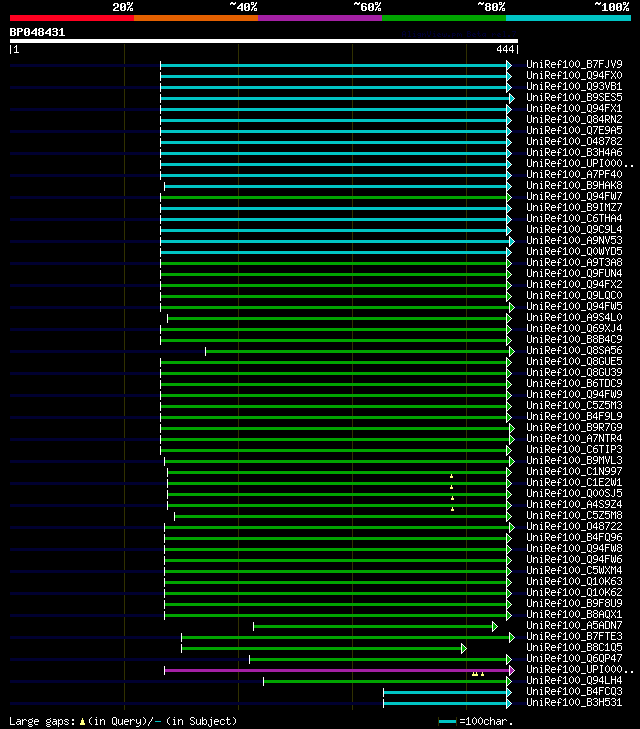Screen dimensions: 640x729
Task: Select the UniRef100_B4FQ96 label
Action: click(x=574, y=537)
